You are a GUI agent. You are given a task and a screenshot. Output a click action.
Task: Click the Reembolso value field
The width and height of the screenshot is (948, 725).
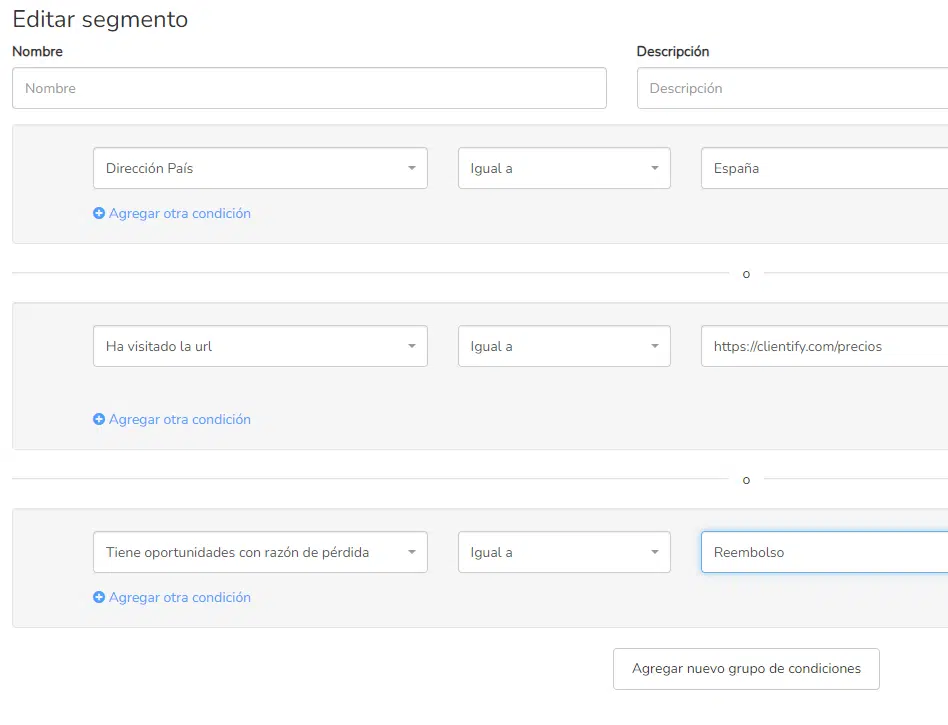click(x=825, y=552)
